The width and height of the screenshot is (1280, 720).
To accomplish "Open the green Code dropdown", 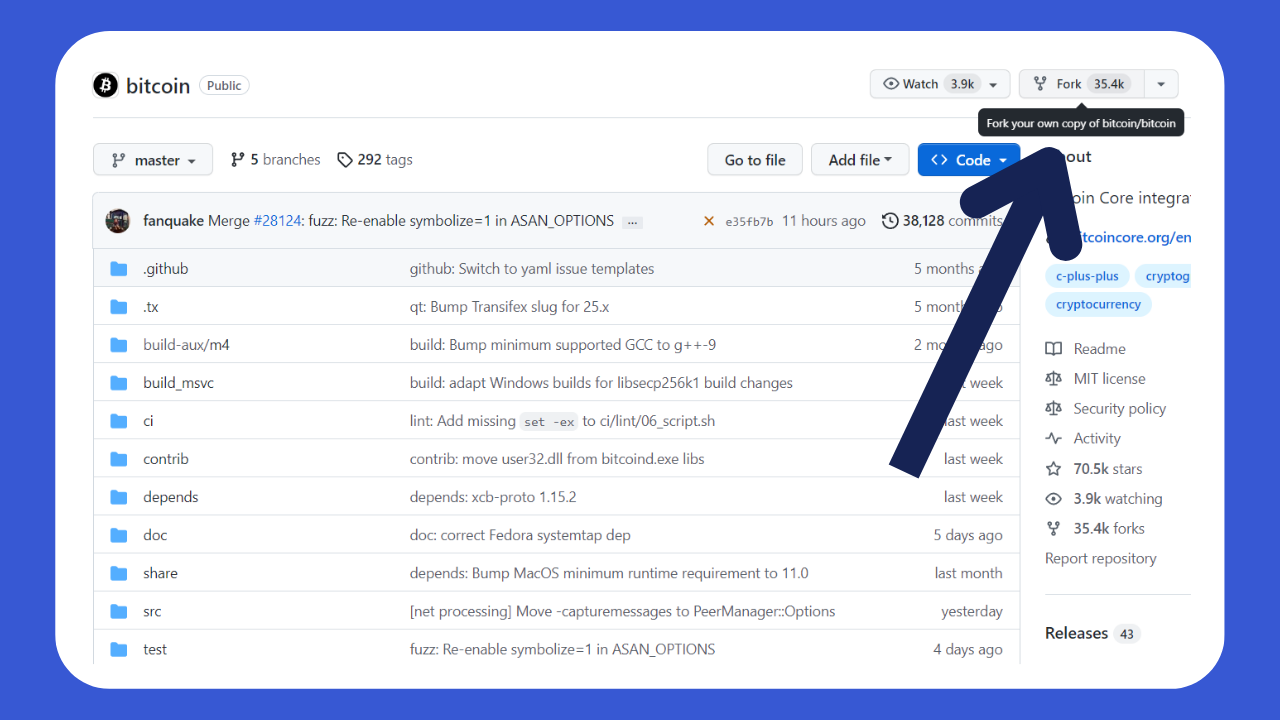I will (x=969, y=160).
